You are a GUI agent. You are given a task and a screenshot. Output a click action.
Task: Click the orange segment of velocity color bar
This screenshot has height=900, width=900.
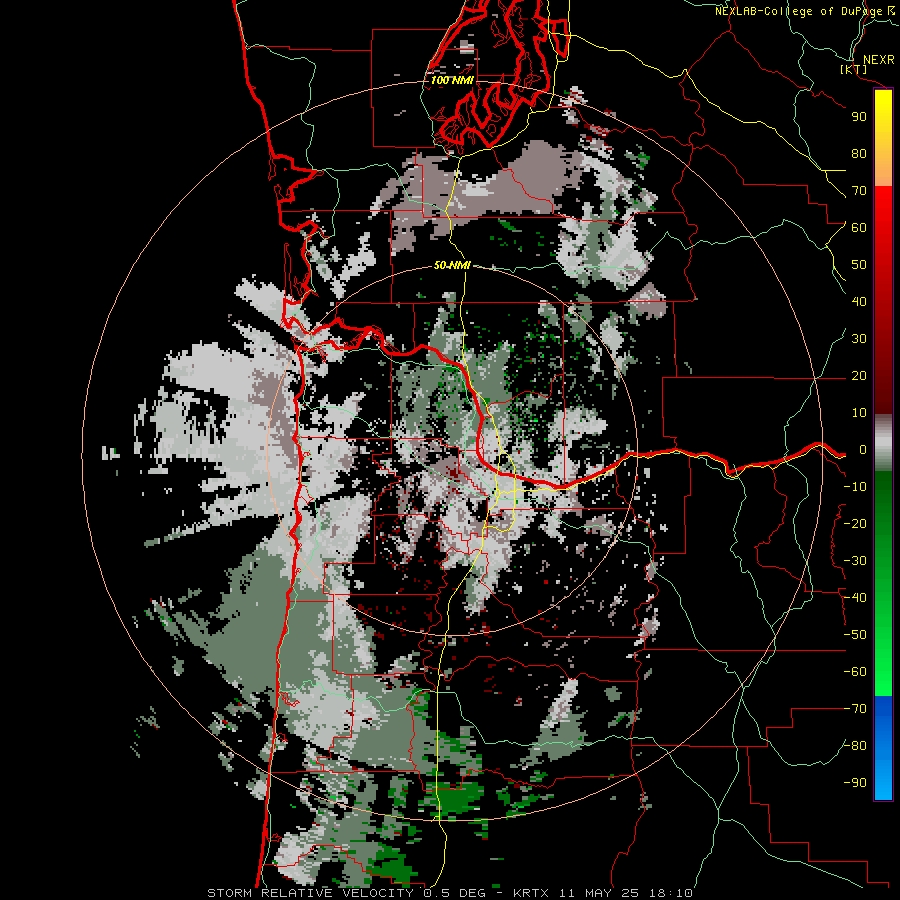coord(883,168)
